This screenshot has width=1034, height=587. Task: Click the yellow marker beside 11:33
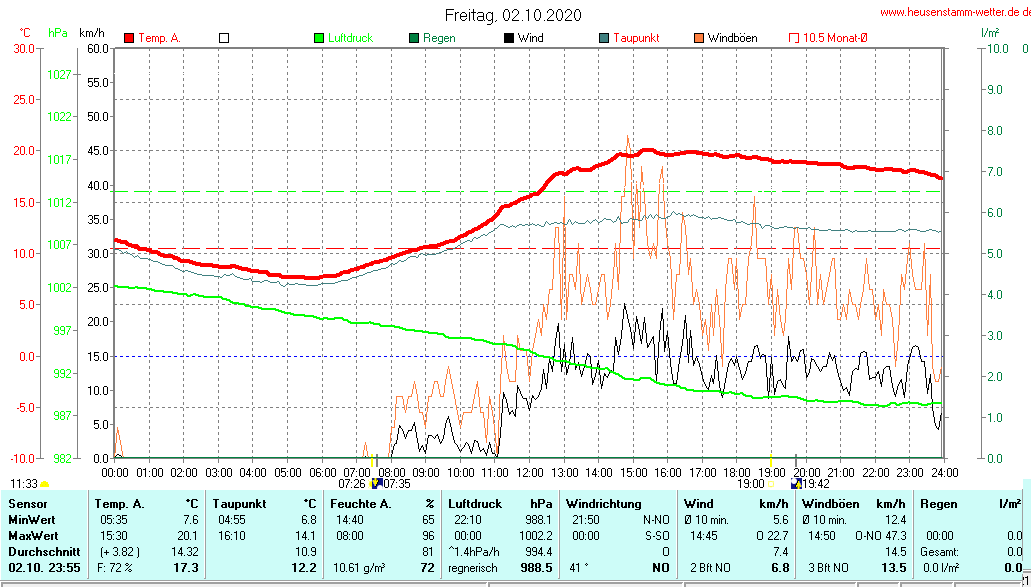[44, 484]
